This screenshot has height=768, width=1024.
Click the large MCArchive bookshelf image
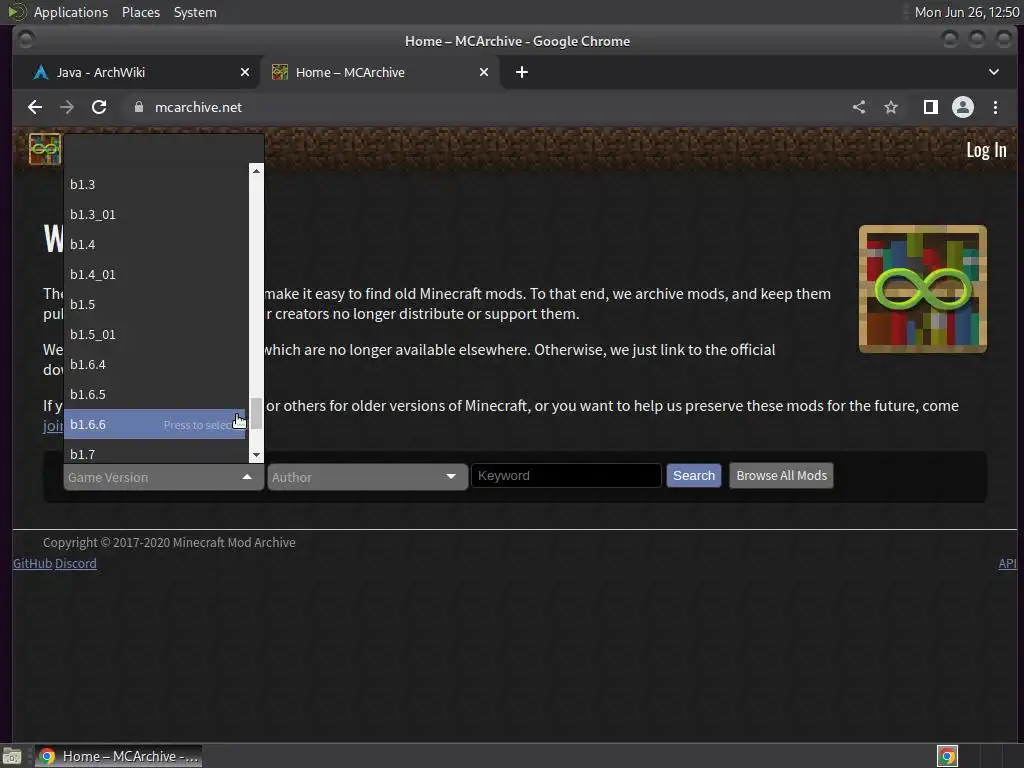923,289
